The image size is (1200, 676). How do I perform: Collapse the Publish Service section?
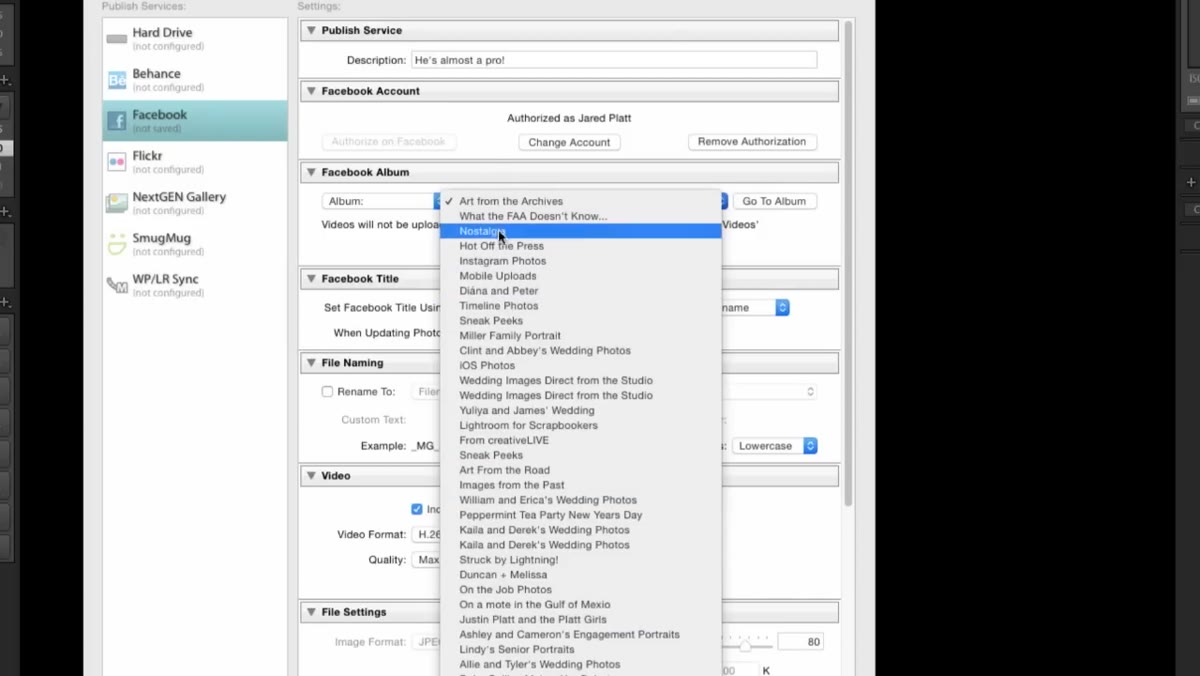[311, 30]
